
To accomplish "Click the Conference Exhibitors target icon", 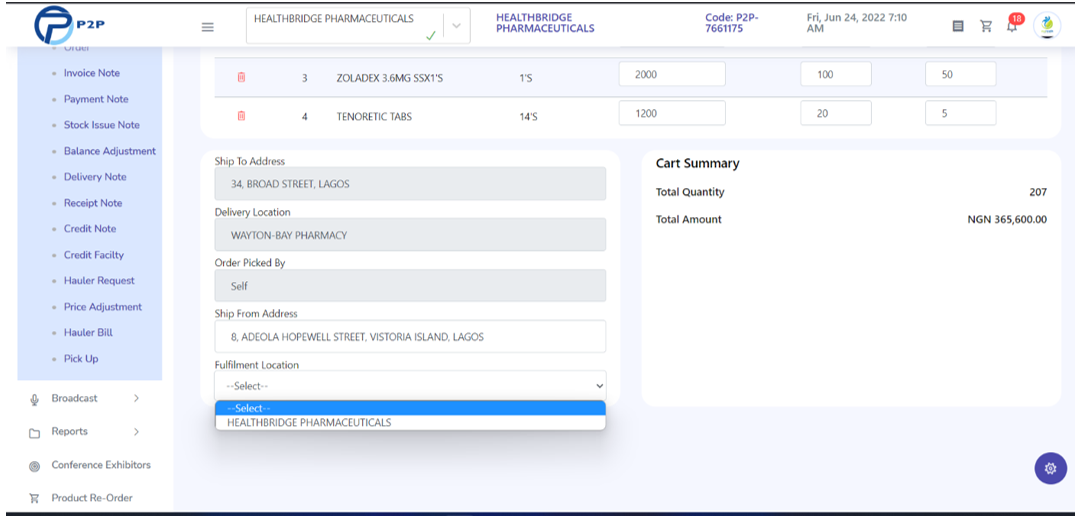I will click(x=34, y=466).
